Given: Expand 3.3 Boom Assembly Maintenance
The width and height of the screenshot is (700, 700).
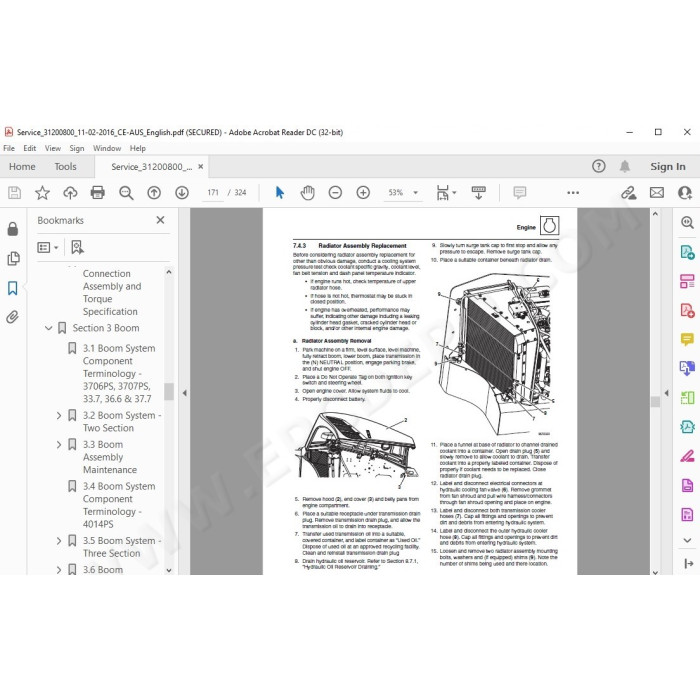Looking at the screenshot, I should 58,445.
